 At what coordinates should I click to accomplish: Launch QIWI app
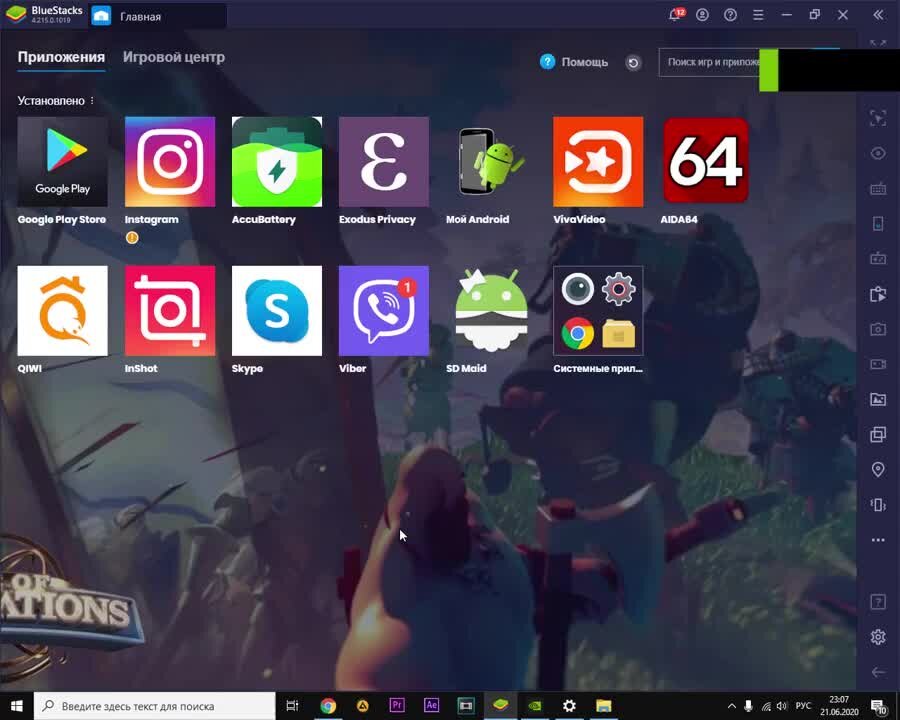point(63,311)
